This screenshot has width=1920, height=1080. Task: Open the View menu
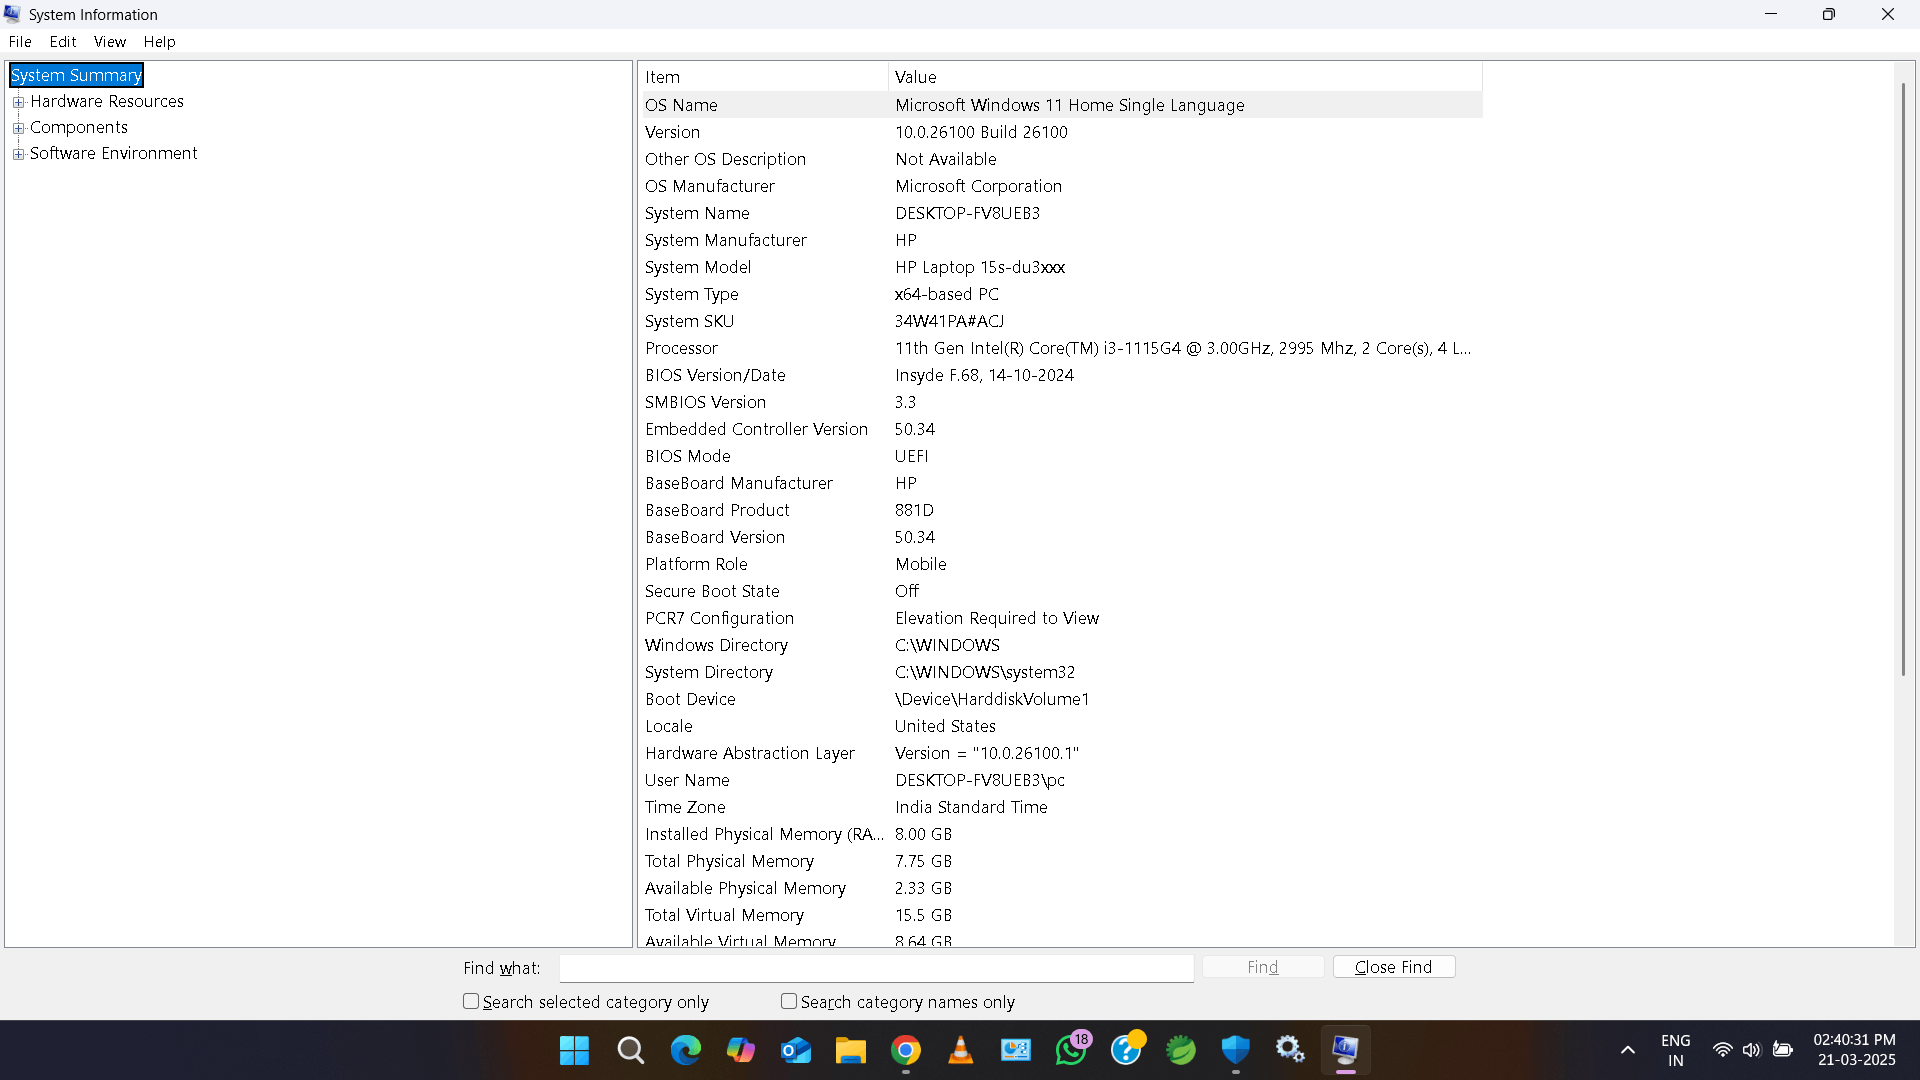click(x=109, y=42)
